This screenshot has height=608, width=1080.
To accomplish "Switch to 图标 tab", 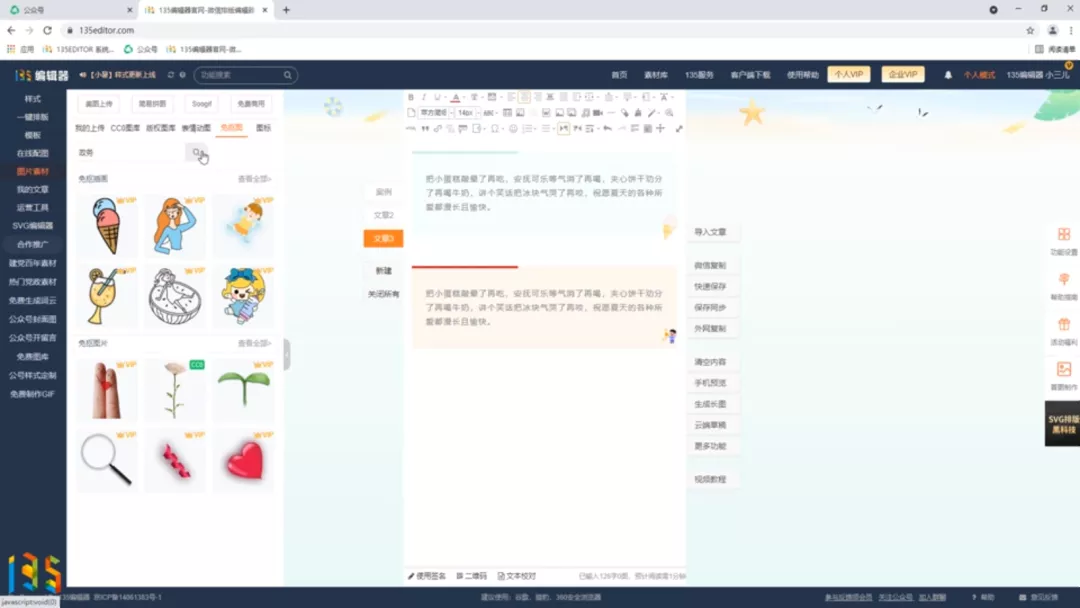I will pyautogui.click(x=264, y=128).
